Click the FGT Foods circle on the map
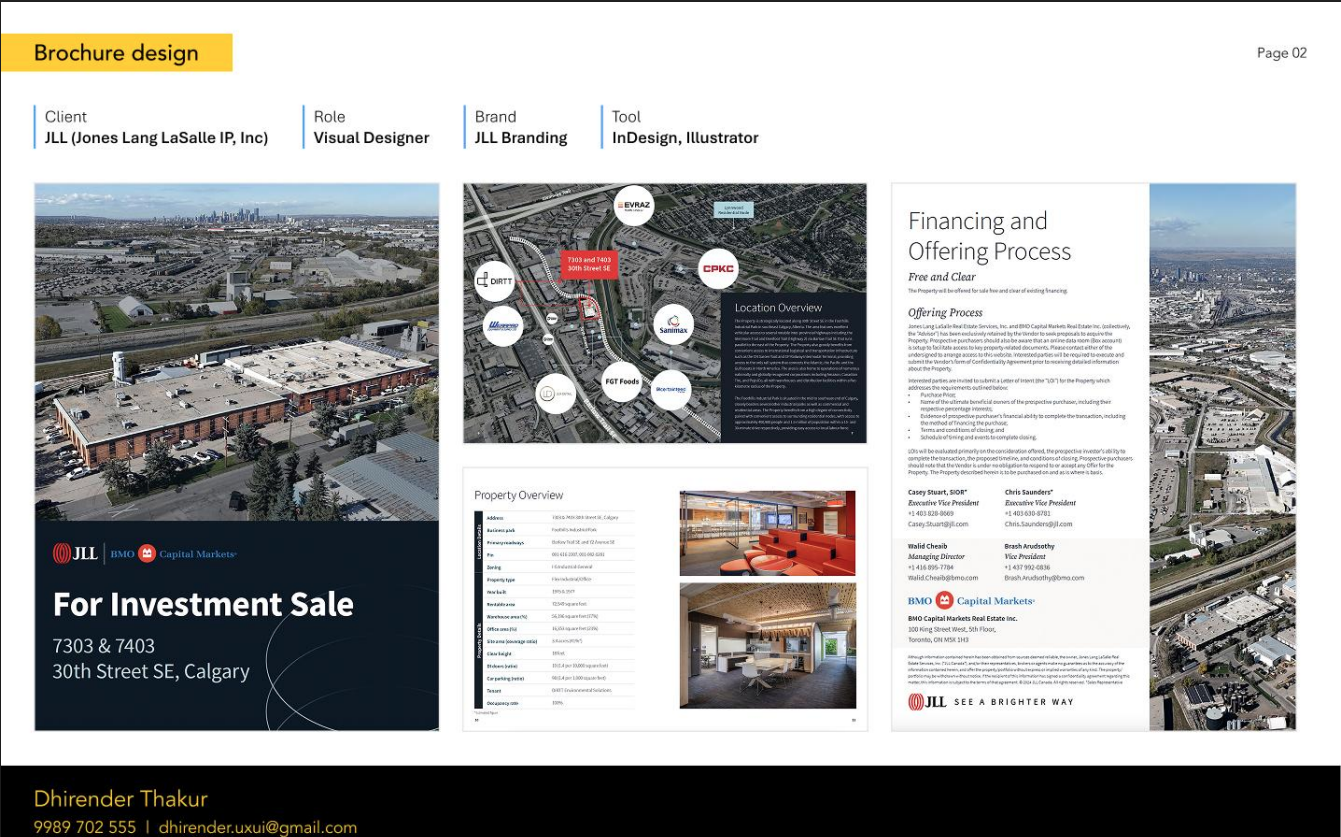 [622, 382]
